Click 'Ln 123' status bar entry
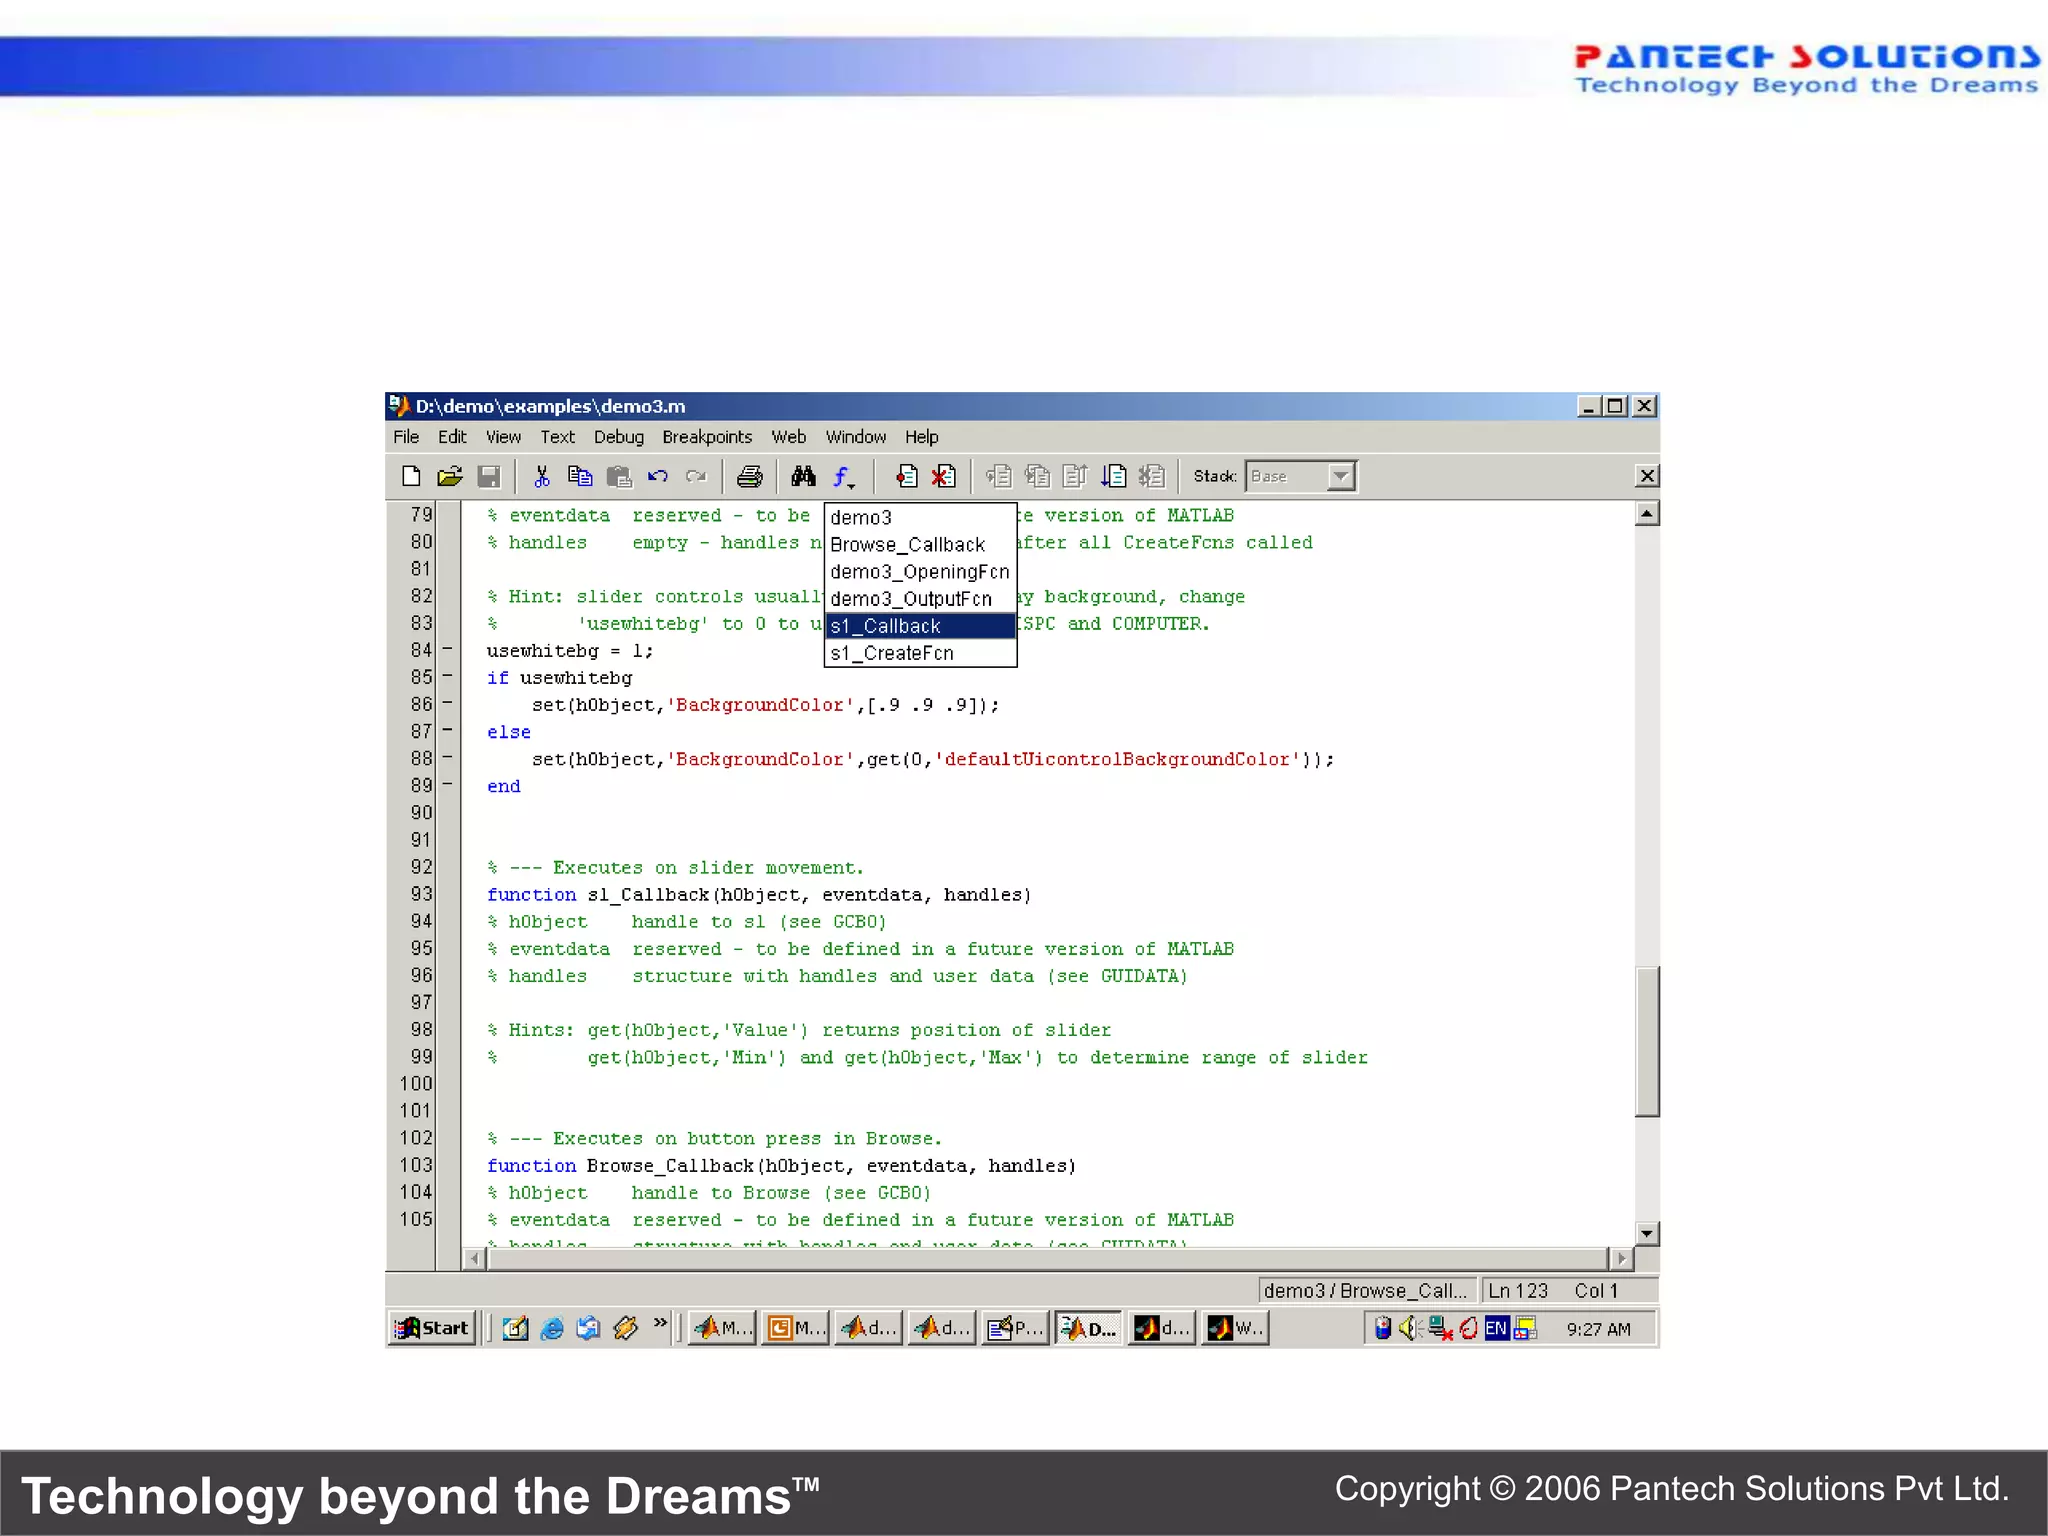 click(x=1518, y=1291)
